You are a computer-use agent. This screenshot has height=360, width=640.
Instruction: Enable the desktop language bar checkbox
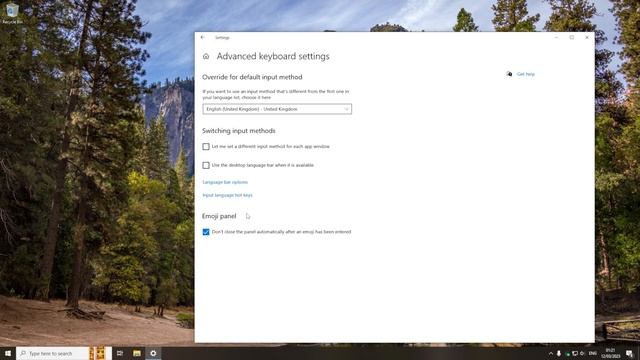(x=206, y=165)
